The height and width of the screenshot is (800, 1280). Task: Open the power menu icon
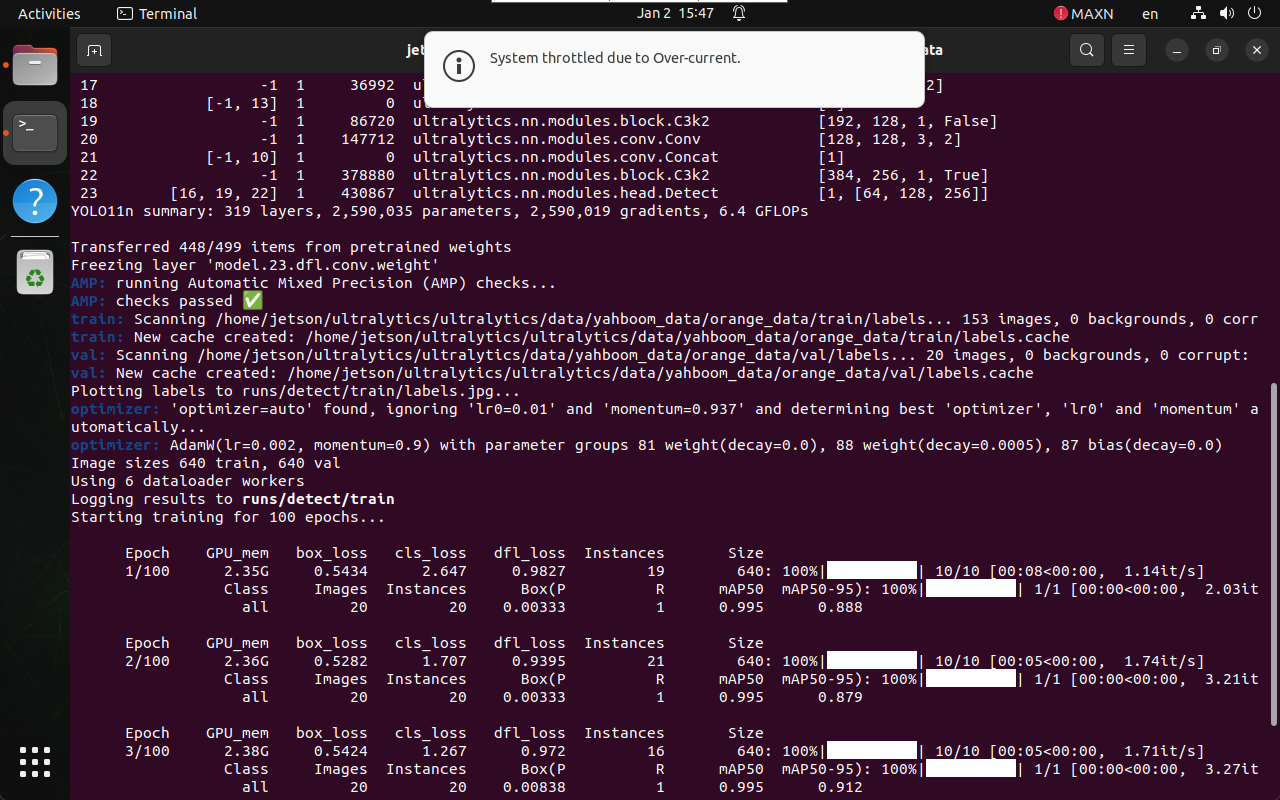[x=1254, y=14]
